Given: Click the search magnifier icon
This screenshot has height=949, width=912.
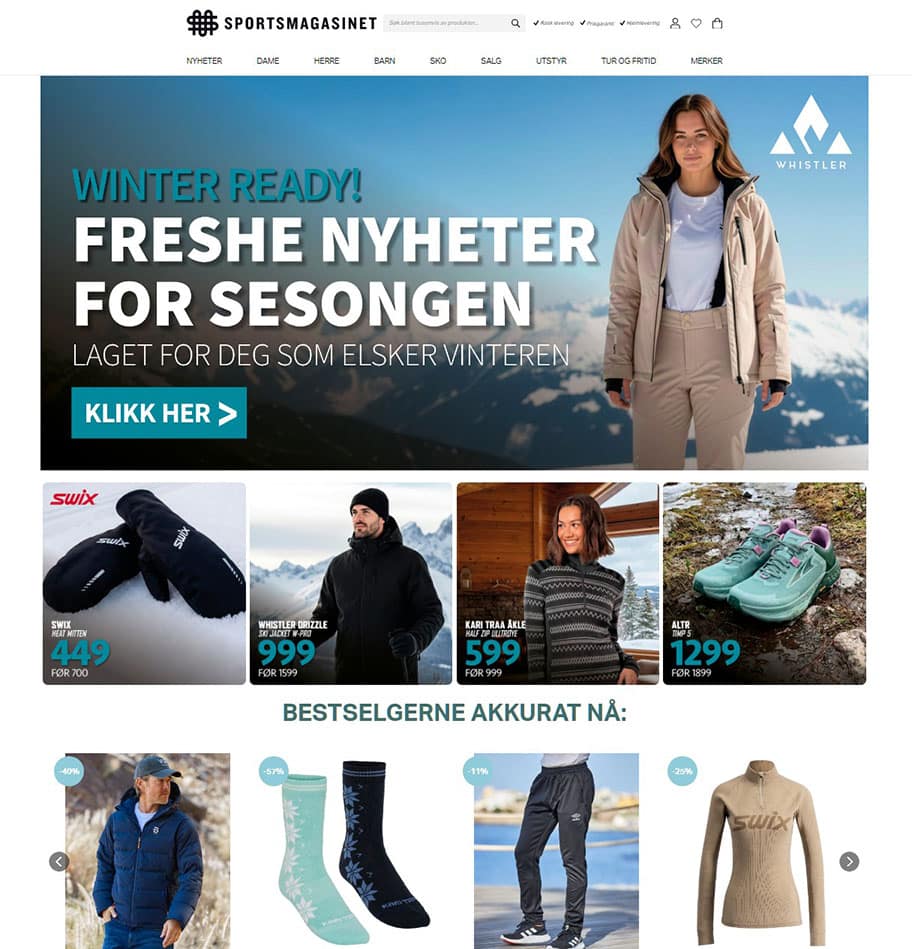Looking at the screenshot, I should point(515,23).
